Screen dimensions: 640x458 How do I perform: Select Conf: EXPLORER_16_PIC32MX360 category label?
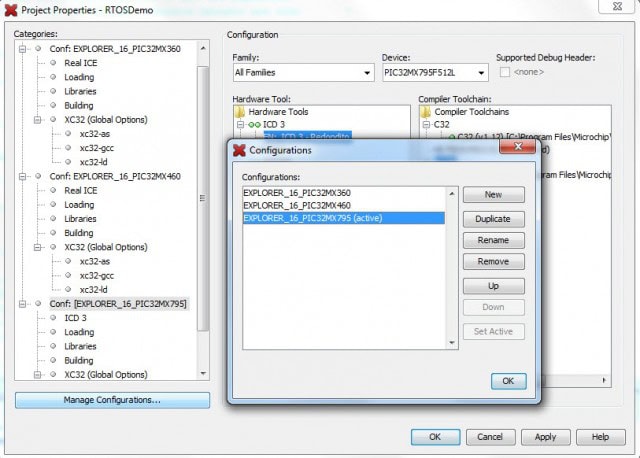point(115,49)
